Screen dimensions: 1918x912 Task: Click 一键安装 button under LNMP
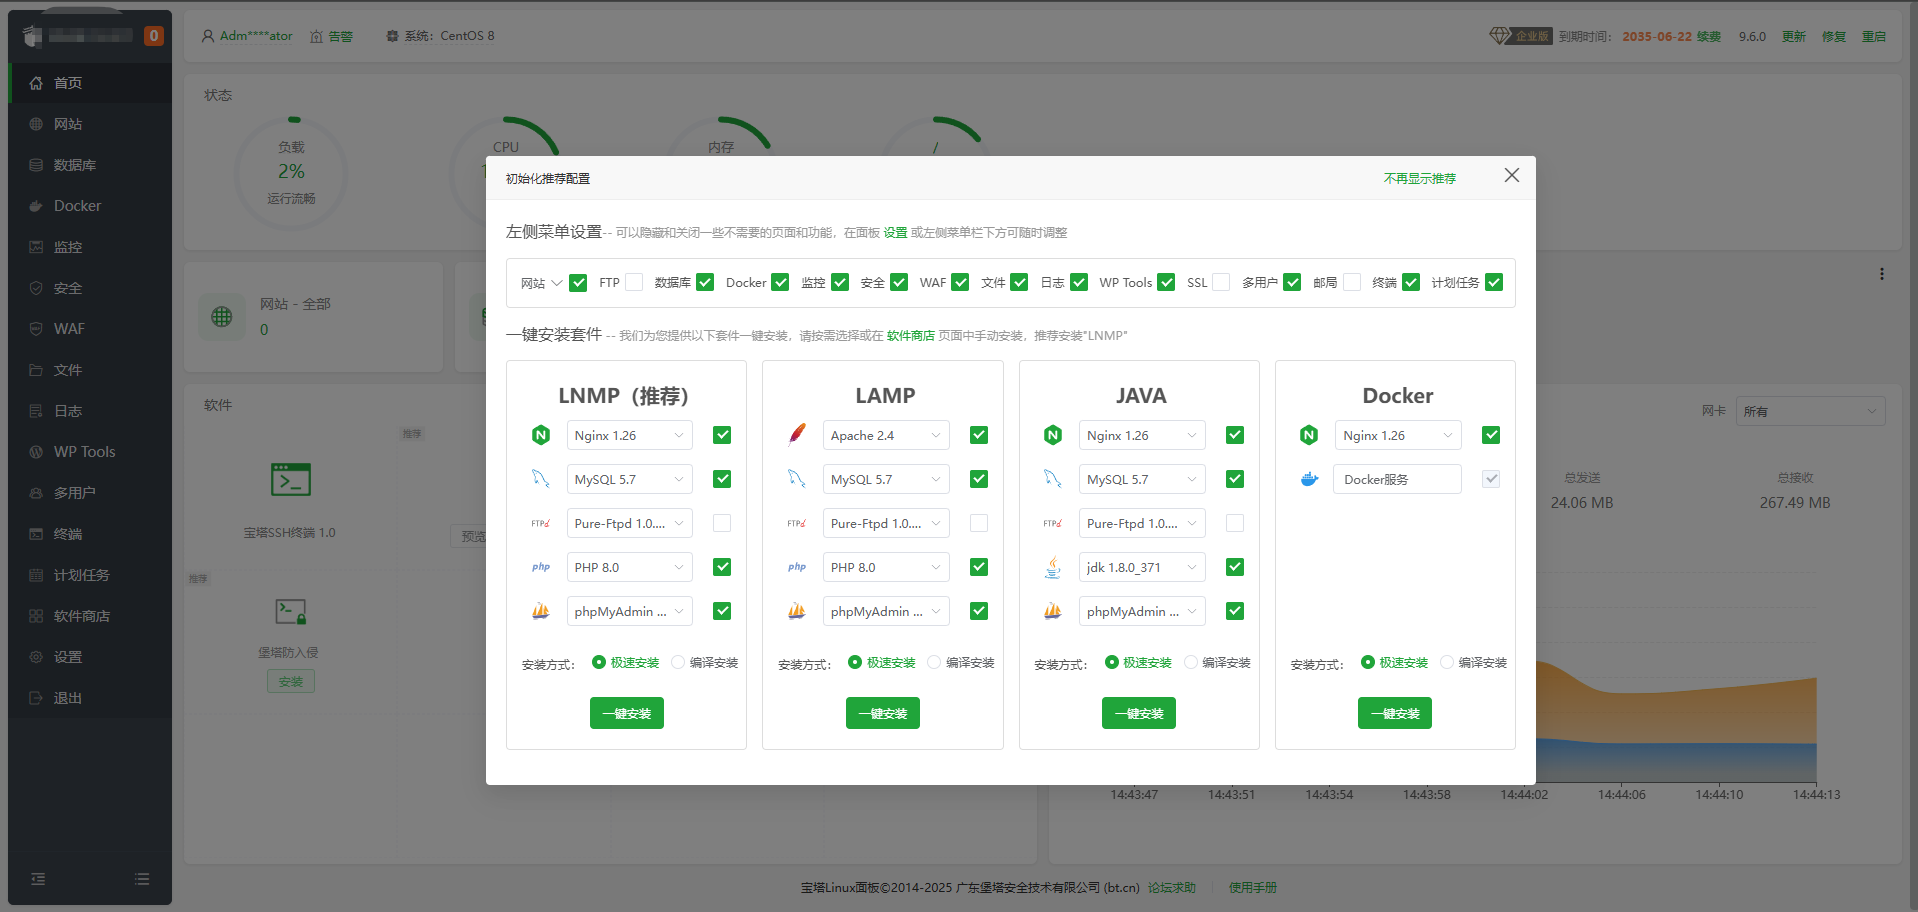627,713
